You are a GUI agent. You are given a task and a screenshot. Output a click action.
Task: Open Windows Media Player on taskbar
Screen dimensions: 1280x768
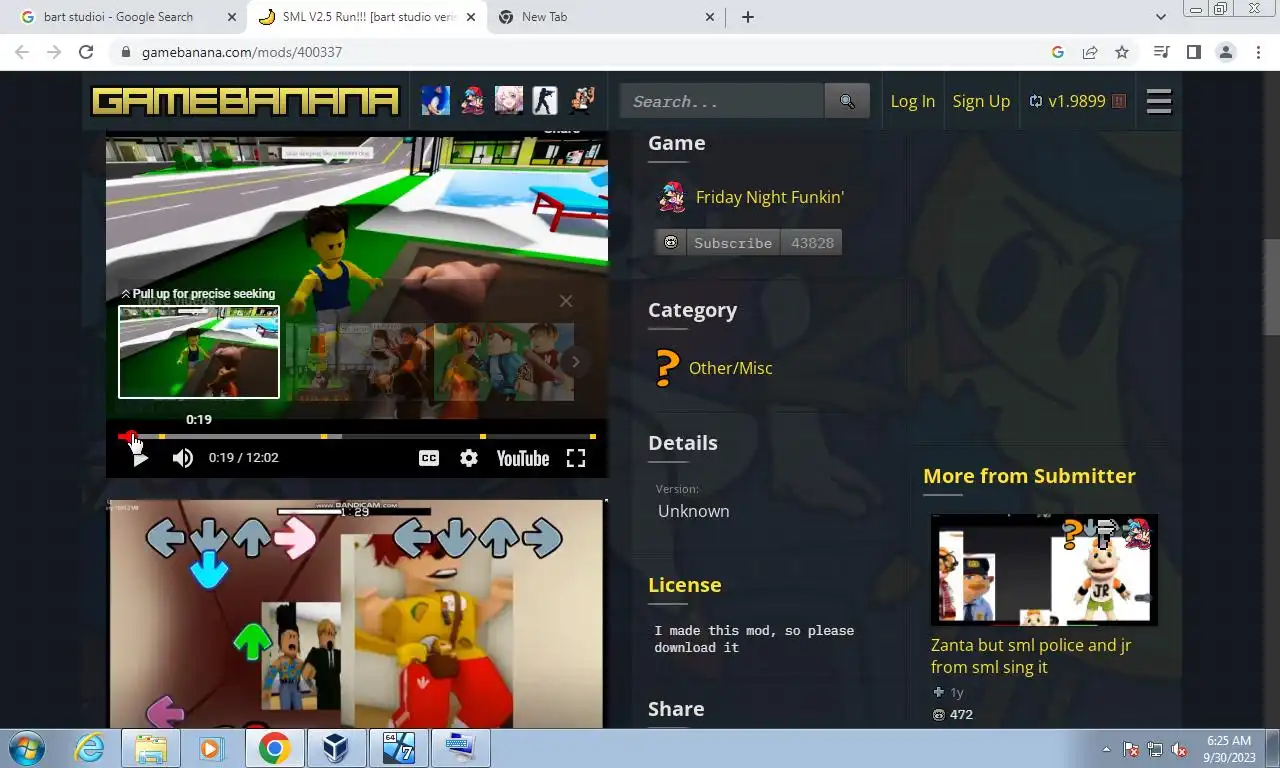click(210, 748)
